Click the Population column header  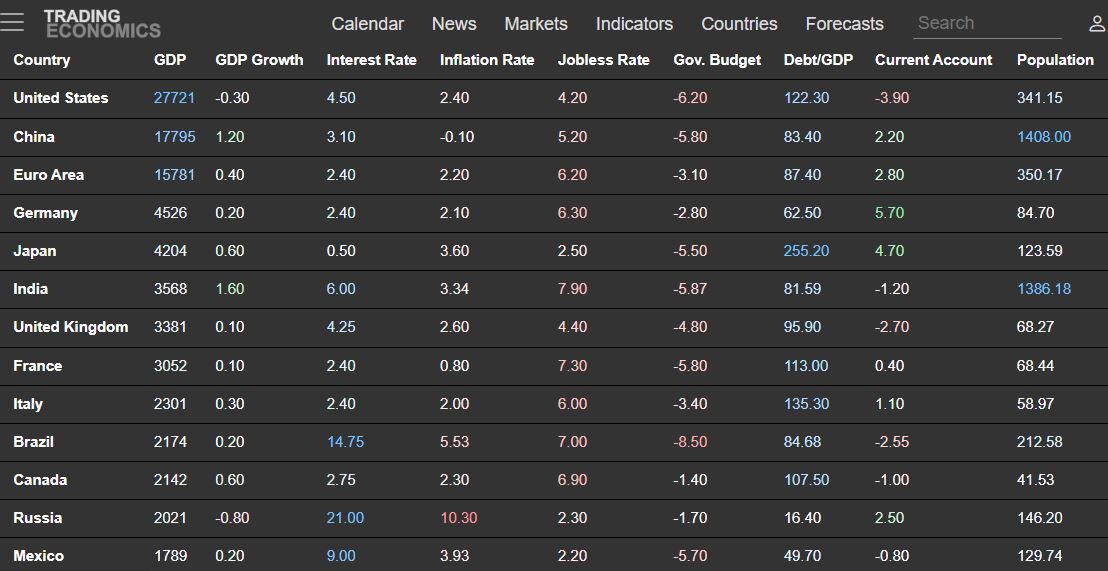point(1055,60)
